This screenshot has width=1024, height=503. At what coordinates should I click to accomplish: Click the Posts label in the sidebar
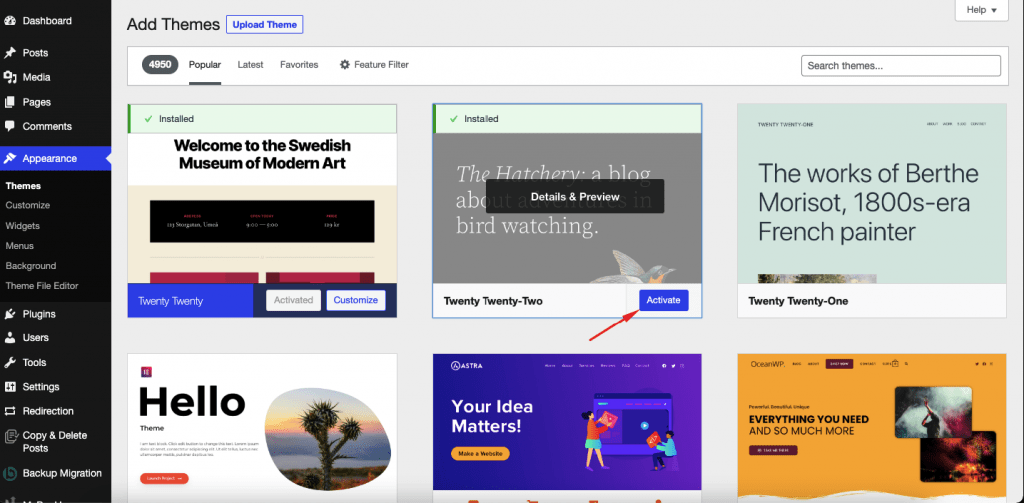pos(35,53)
